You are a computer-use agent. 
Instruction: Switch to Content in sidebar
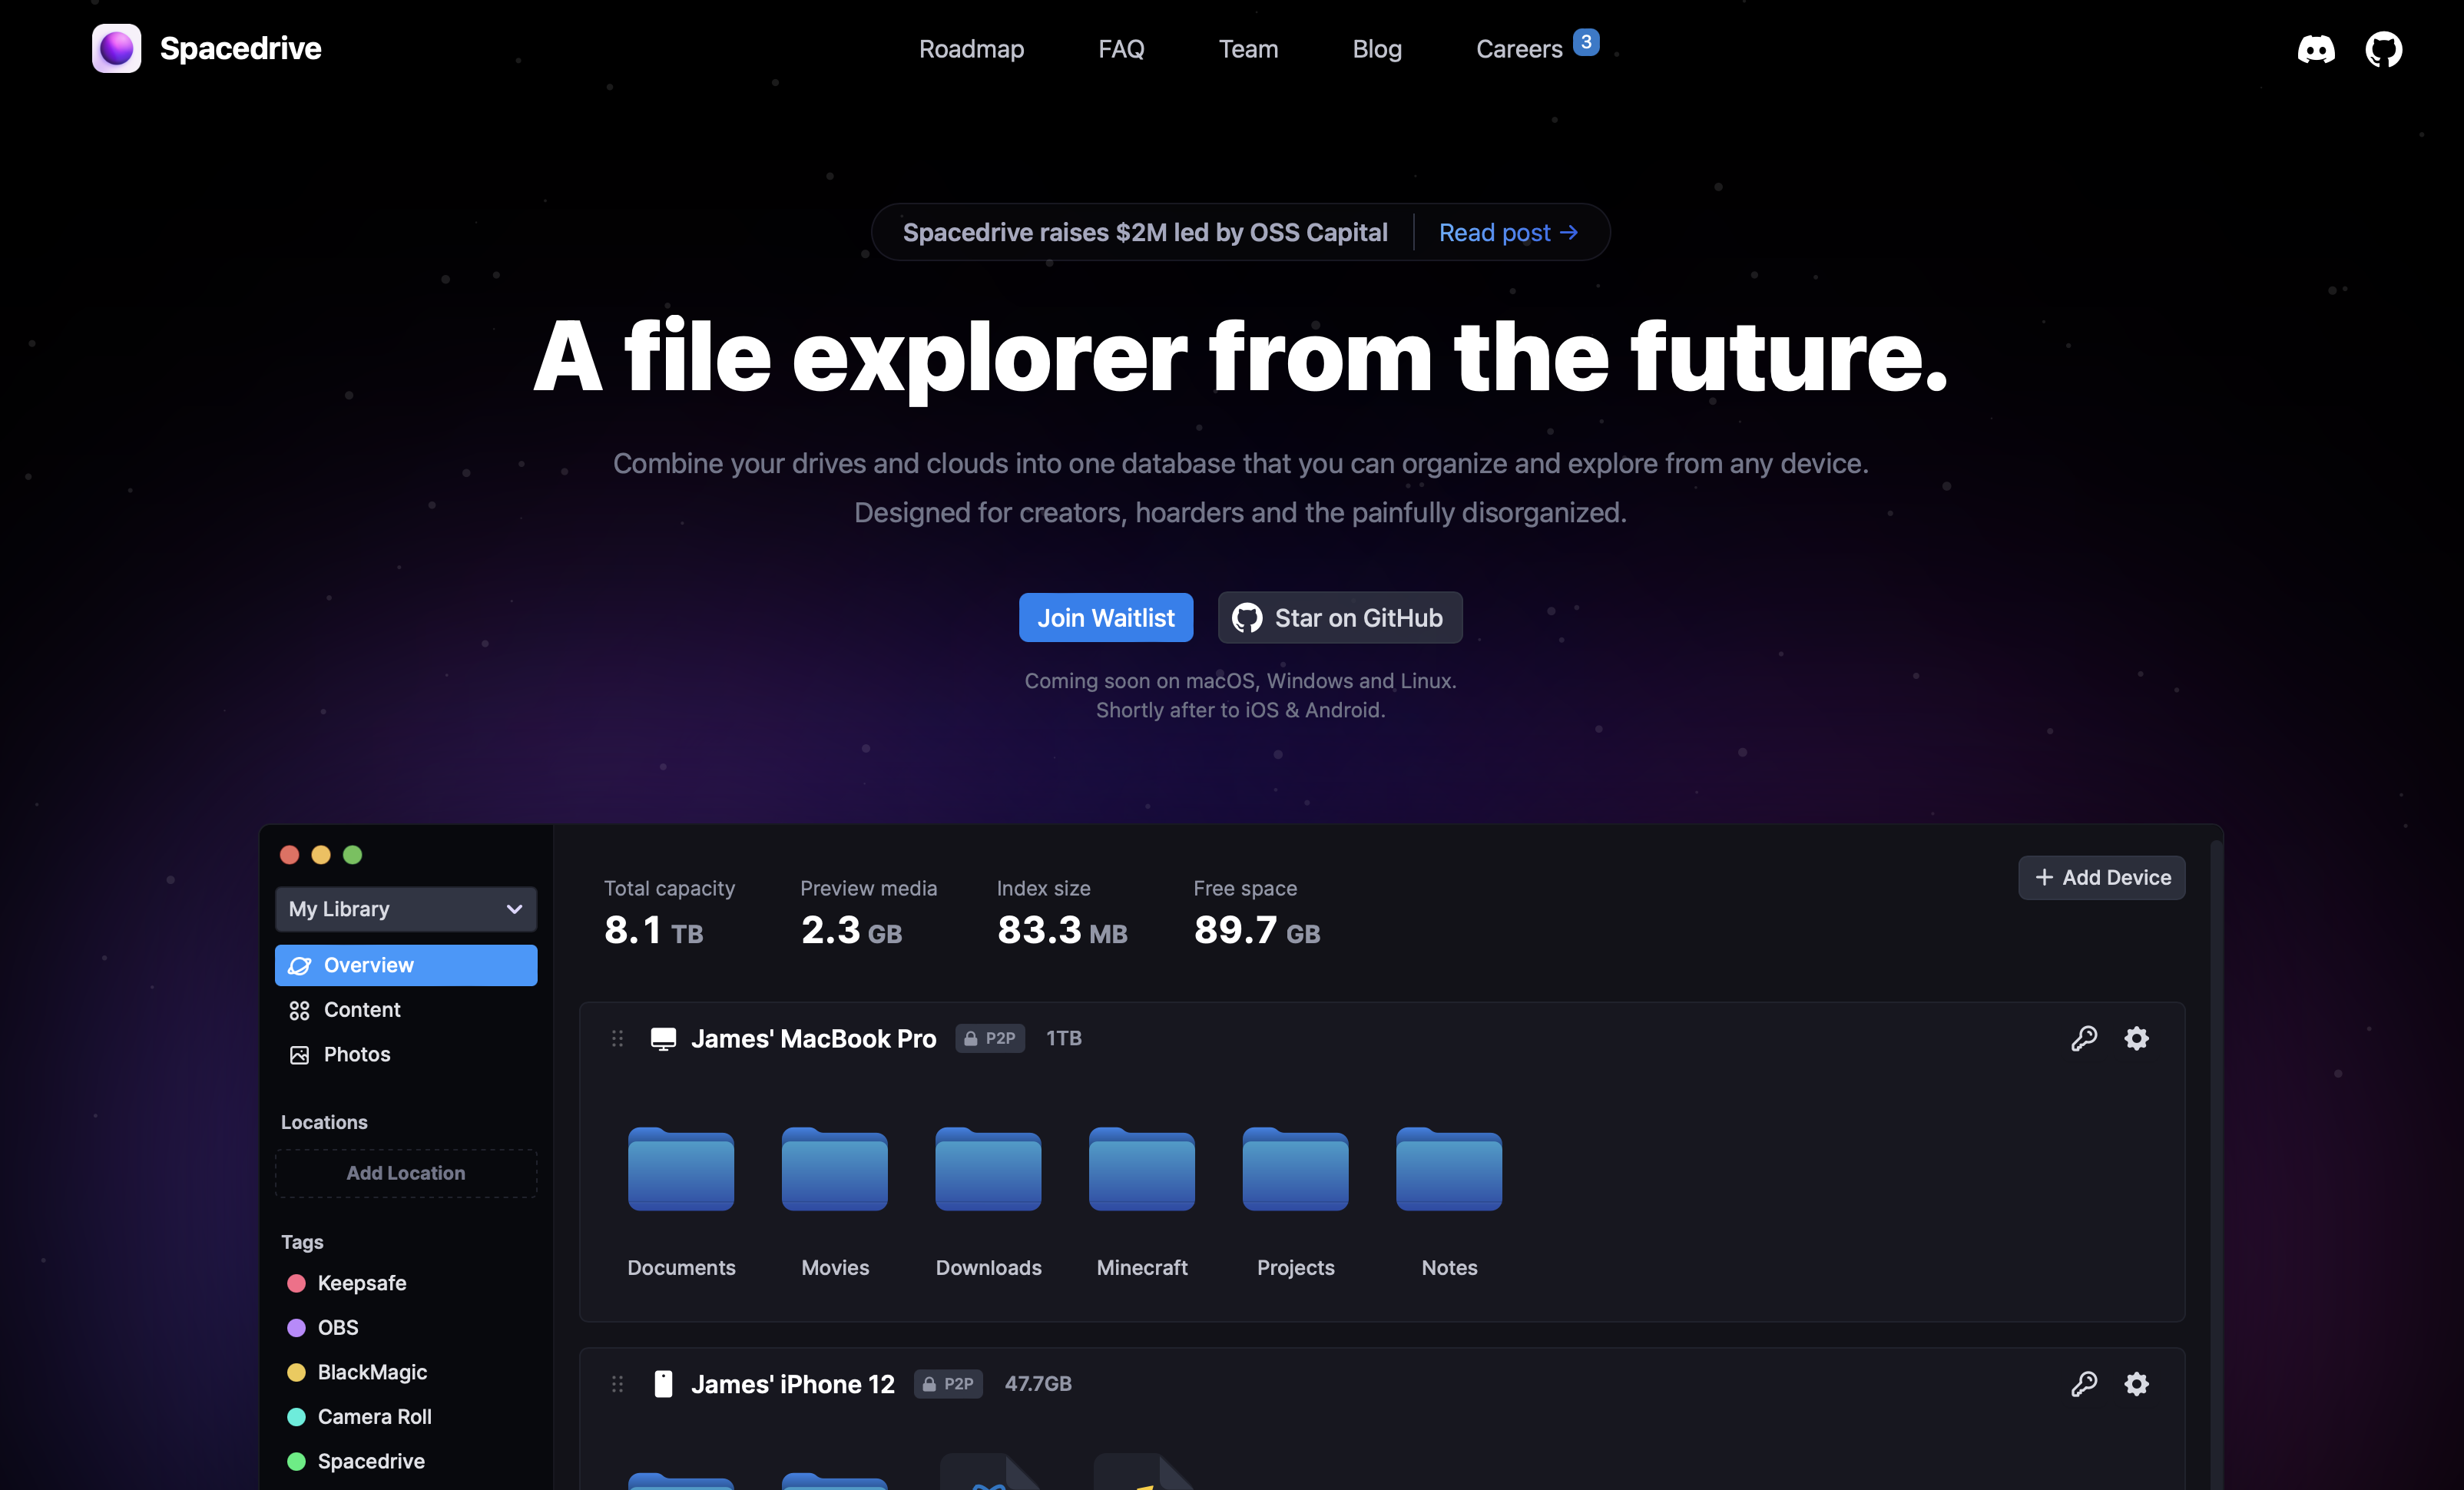tap(361, 1010)
